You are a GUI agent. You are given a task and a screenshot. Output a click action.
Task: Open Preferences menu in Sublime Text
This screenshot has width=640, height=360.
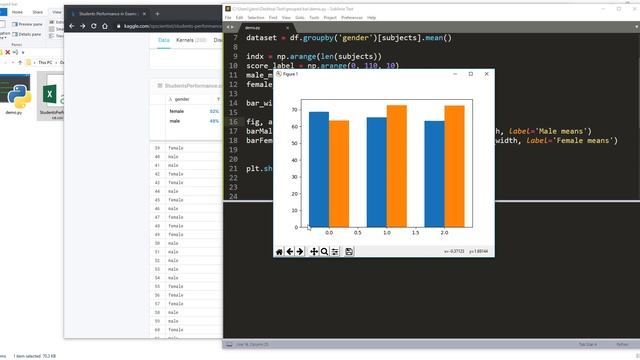[x=352, y=18]
